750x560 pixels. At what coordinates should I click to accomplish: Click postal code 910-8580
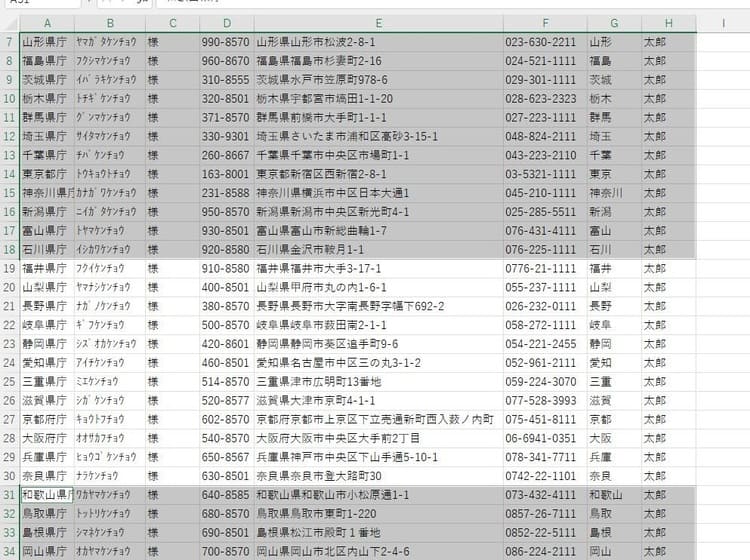[227, 269]
